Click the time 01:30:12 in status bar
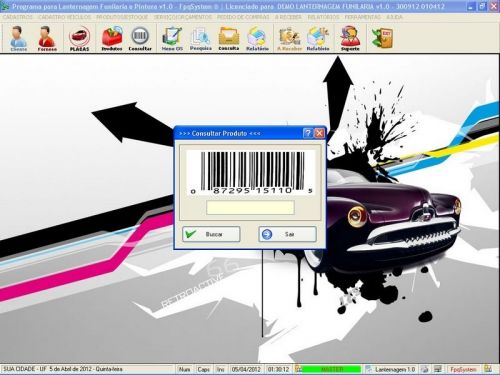This screenshot has width=500, height=375. 278,369
